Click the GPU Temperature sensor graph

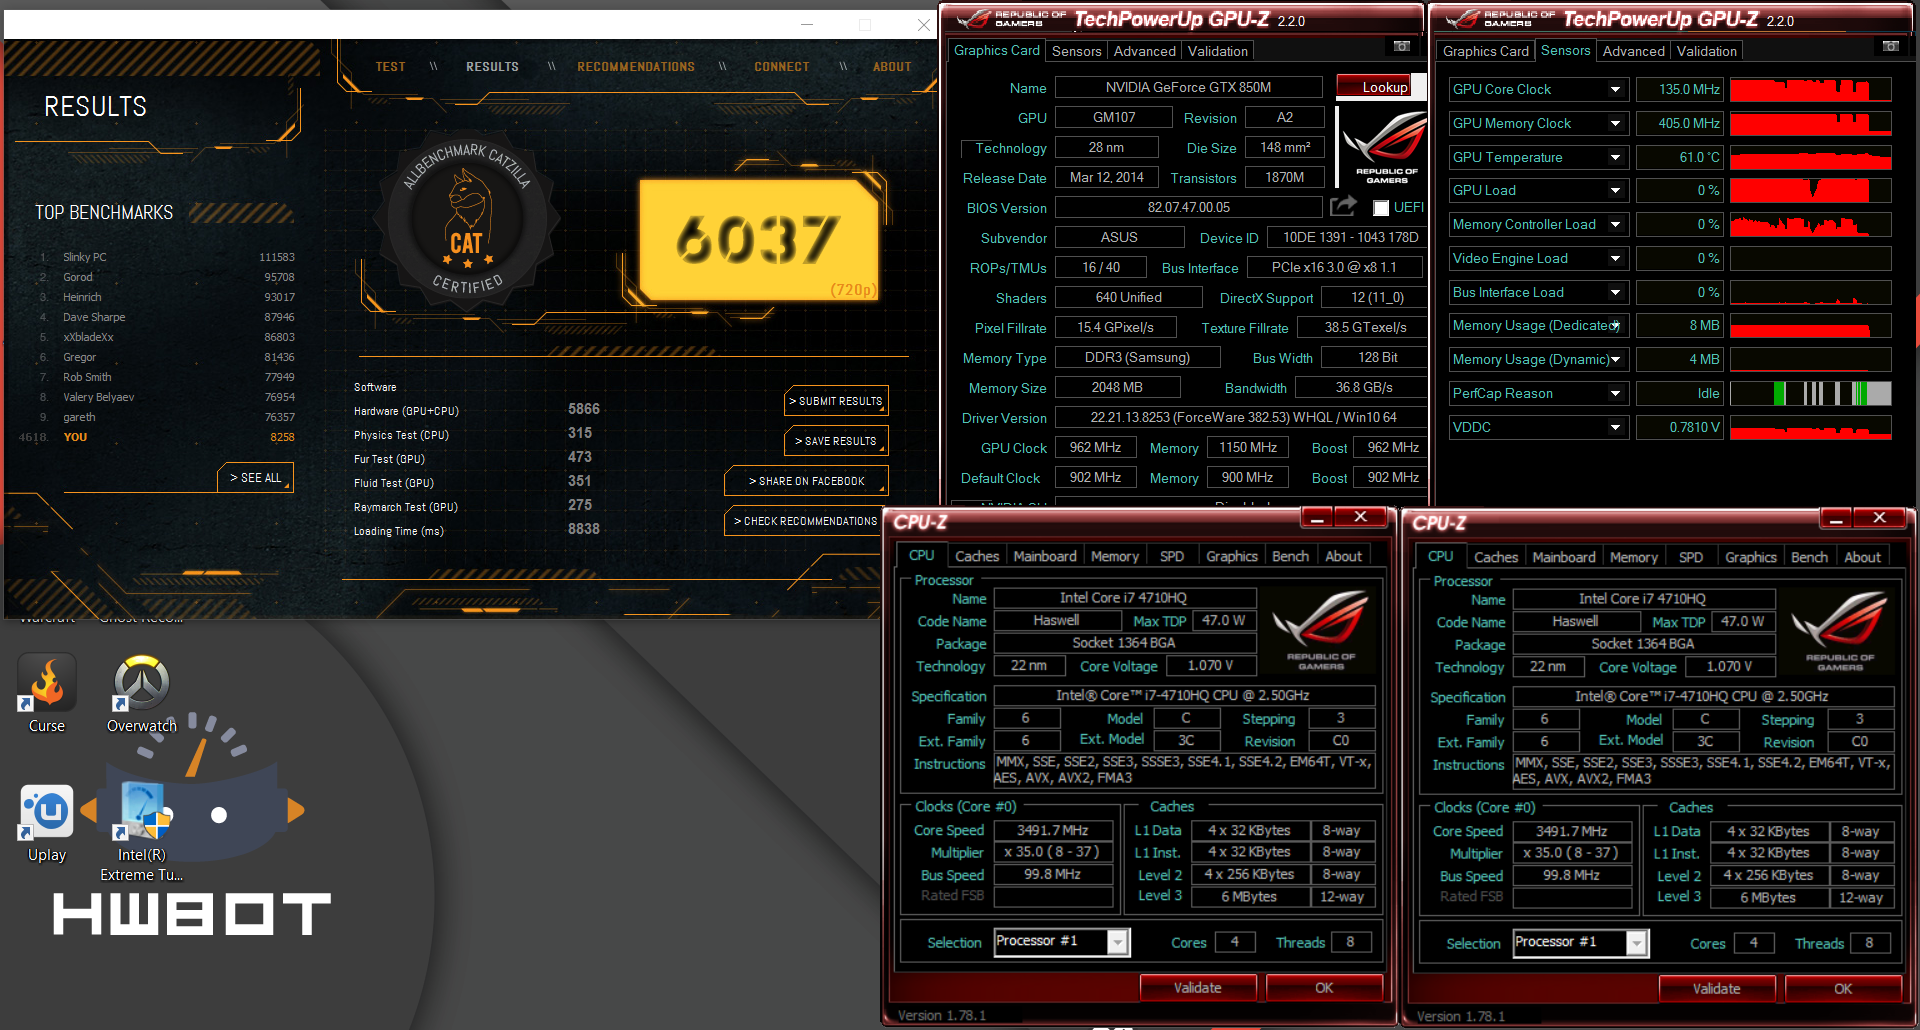point(1810,158)
